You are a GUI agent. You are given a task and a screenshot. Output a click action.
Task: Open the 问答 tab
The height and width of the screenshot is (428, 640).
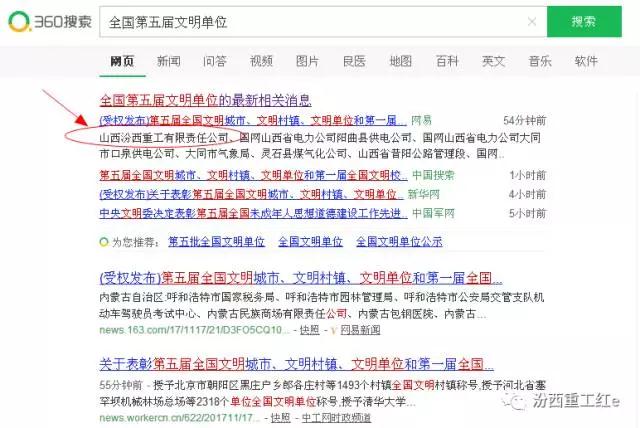click(215, 61)
